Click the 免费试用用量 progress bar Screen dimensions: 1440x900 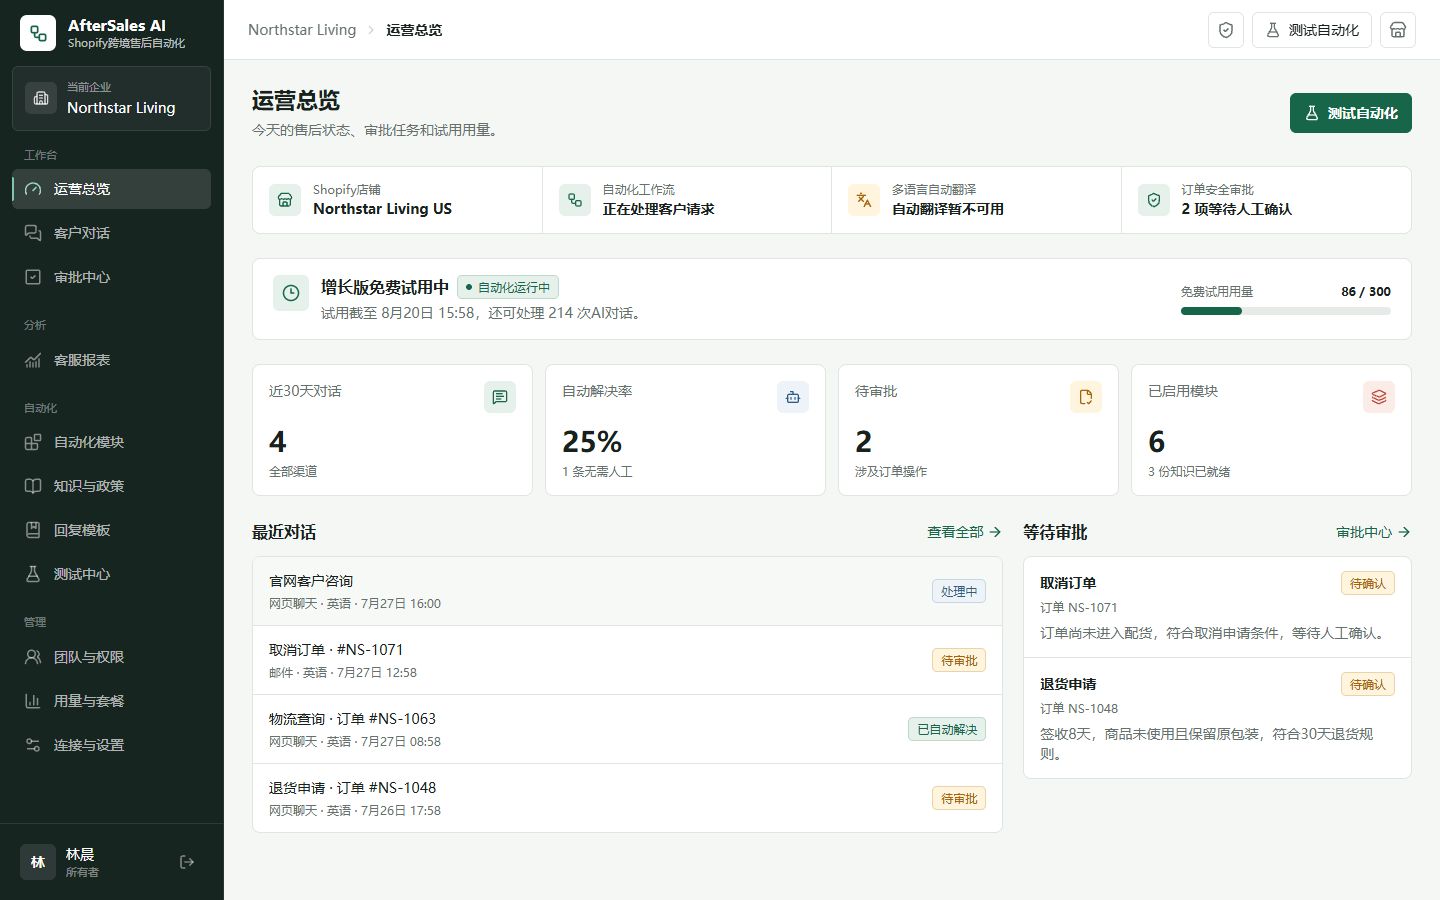[1286, 311]
